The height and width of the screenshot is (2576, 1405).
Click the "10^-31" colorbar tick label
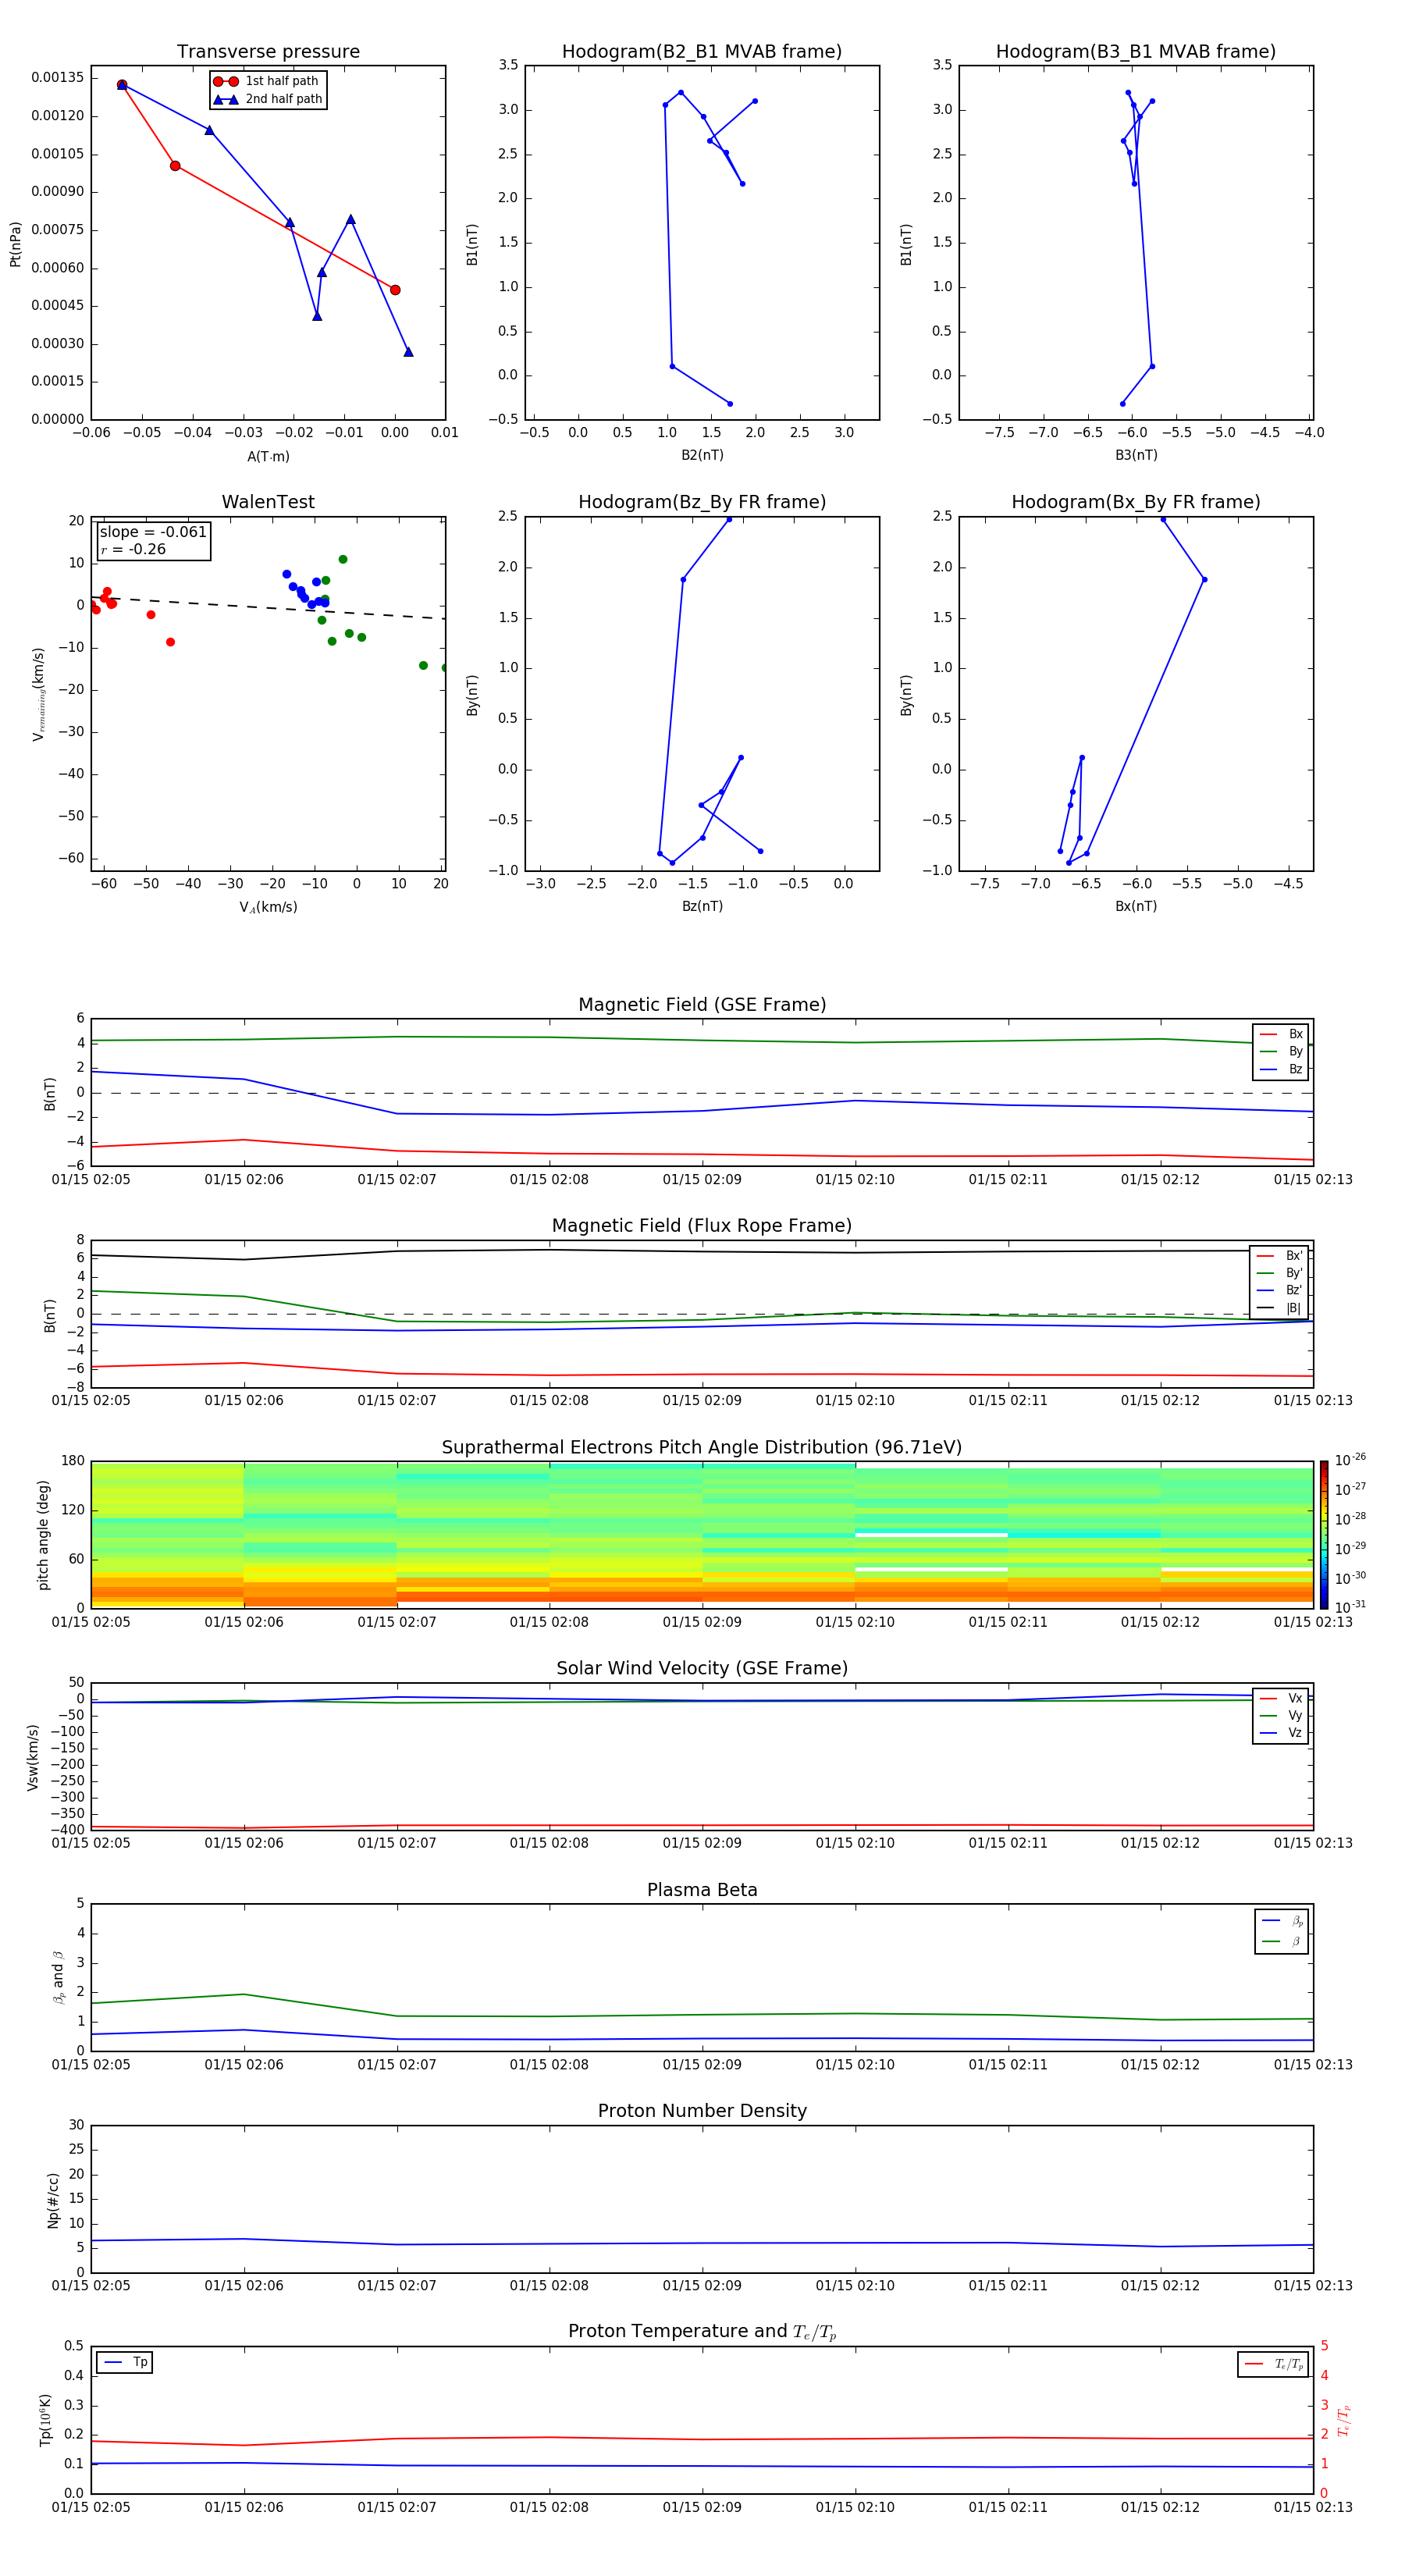[1350, 1607]
